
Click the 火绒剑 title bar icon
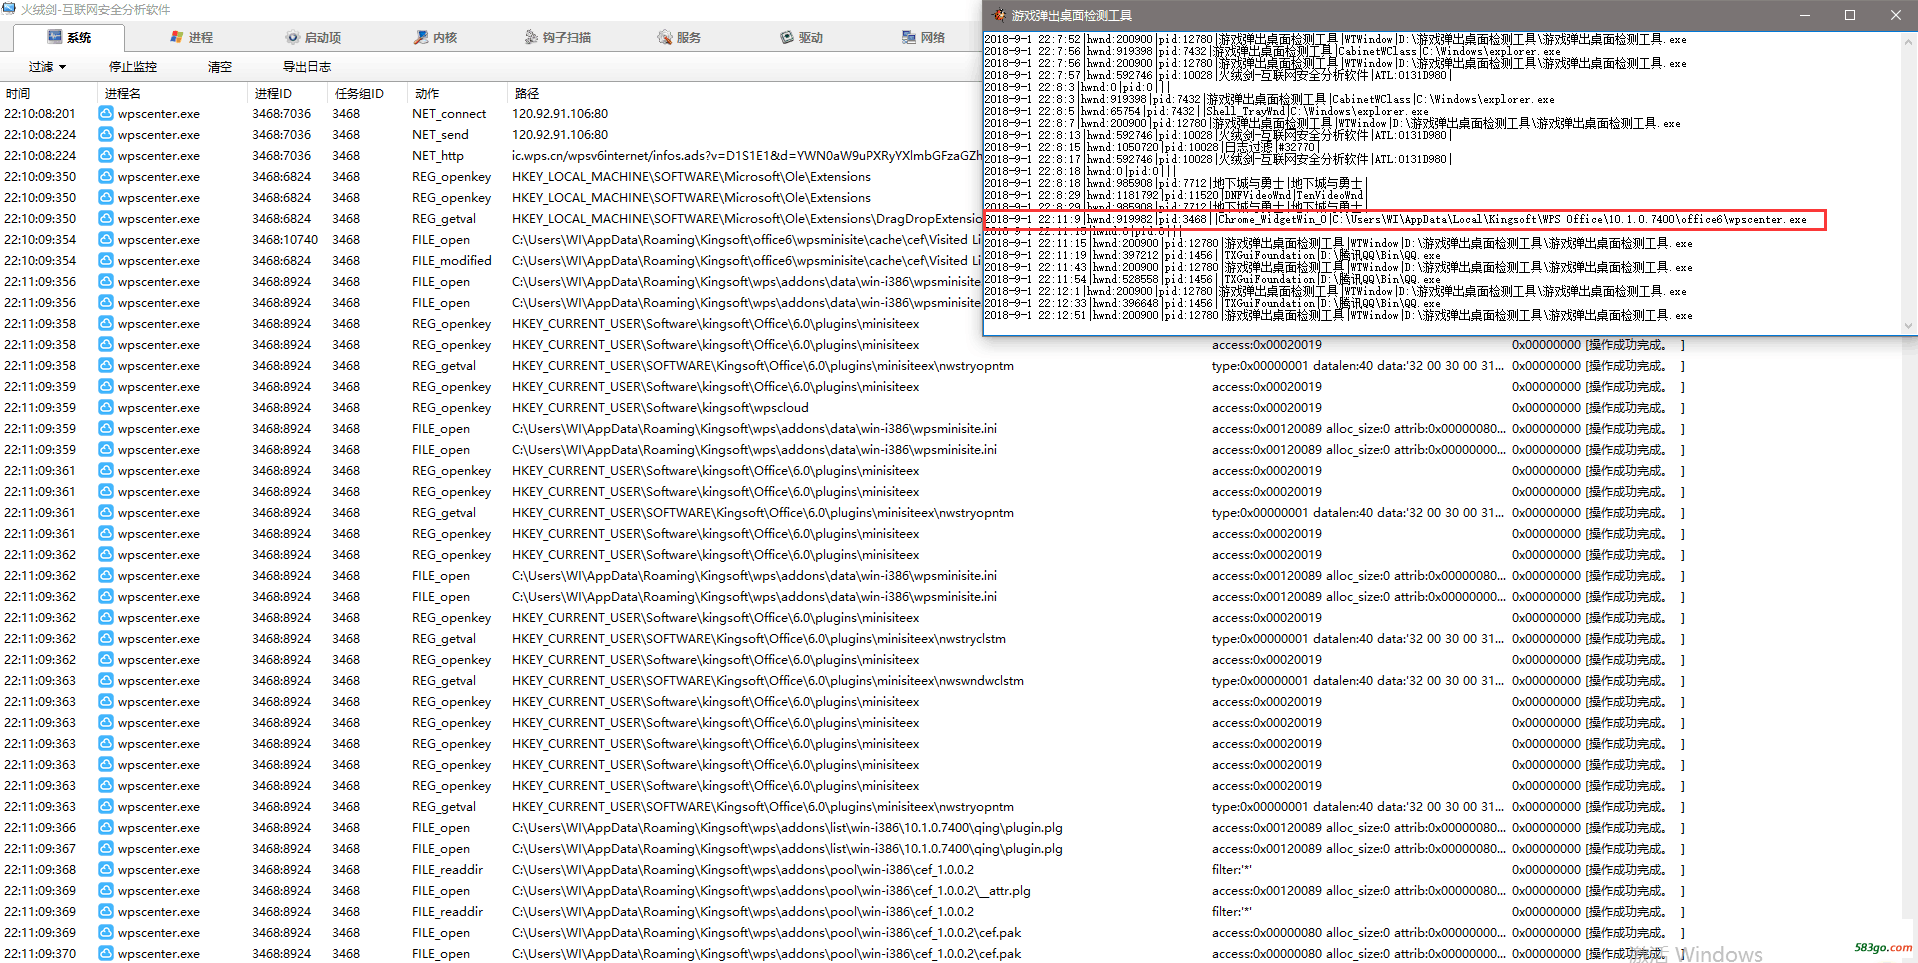coord(9,9)
